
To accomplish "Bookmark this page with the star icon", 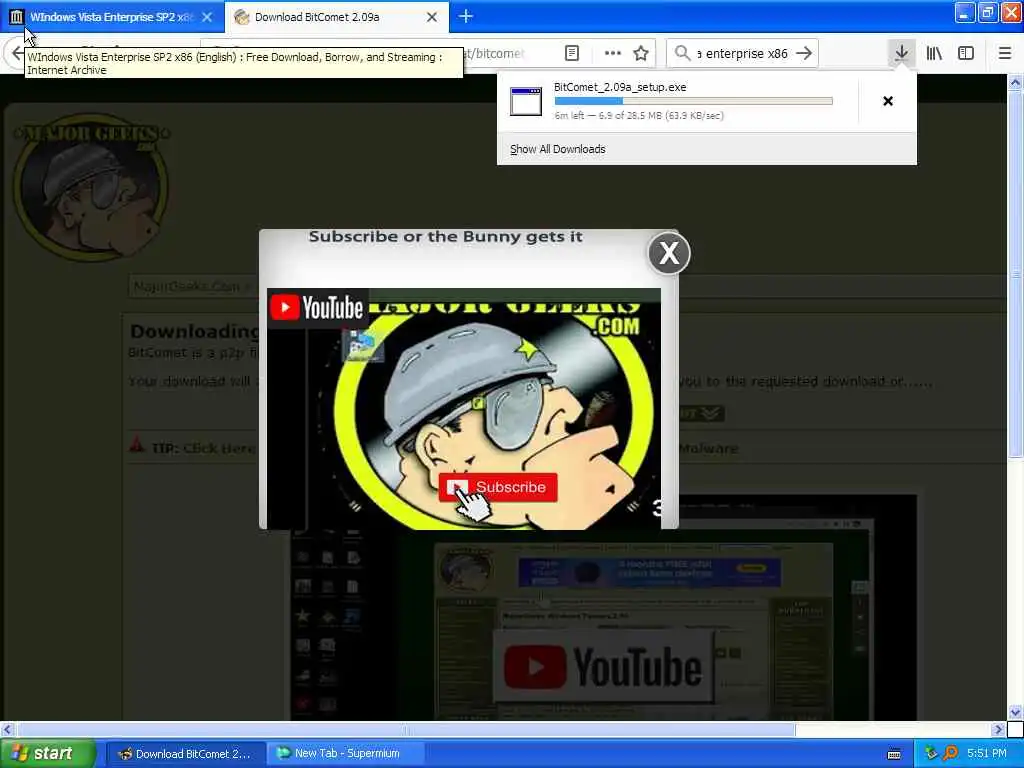I will click(641, 53).
